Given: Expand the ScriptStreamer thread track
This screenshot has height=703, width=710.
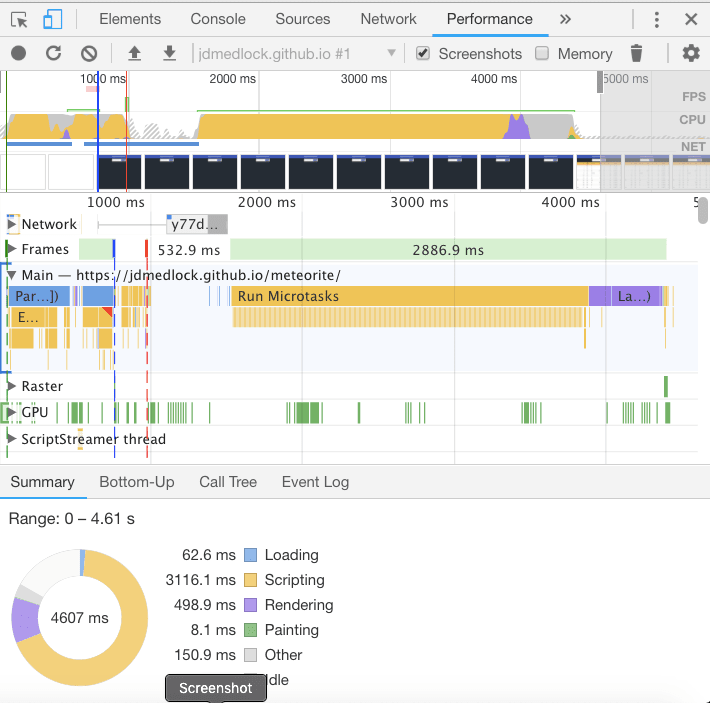Looking at the screenshot, I should [x=12, y=439].
